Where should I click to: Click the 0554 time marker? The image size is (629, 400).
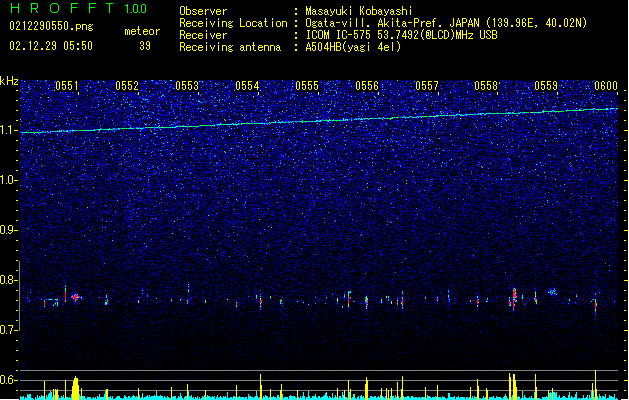pyautogui.click(x=247, y=85)
